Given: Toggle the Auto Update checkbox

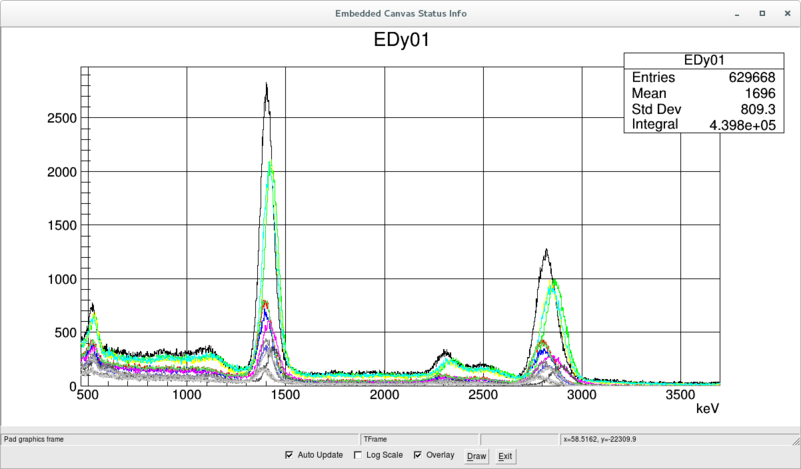Looking at the screenshot, I should (289, 455).
